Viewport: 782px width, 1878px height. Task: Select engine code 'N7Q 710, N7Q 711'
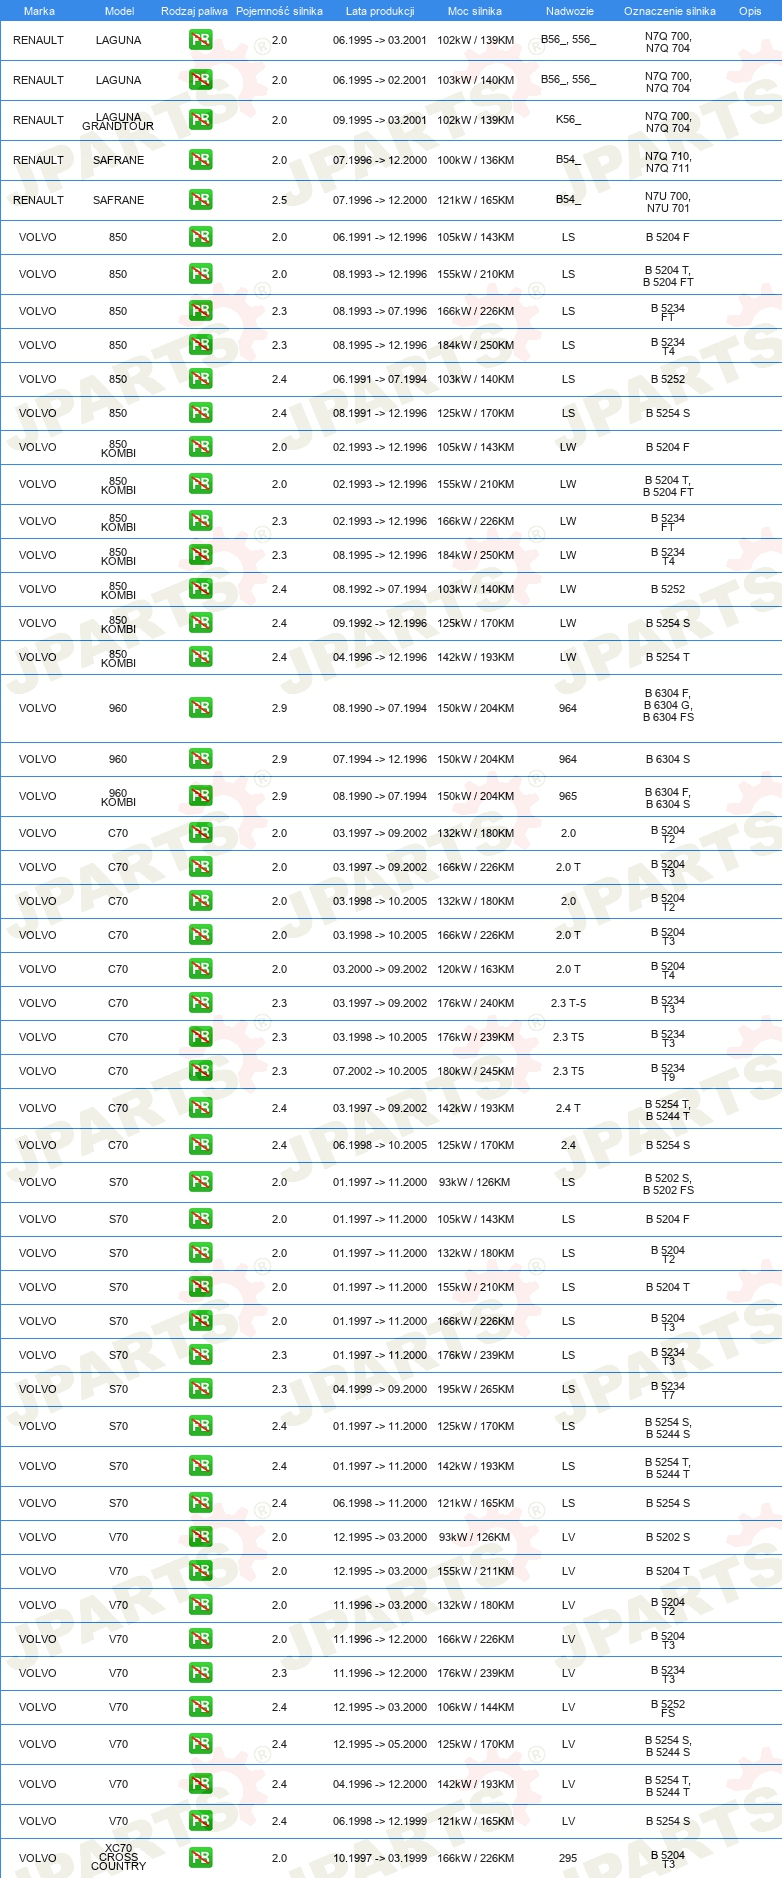coord(668,162)
